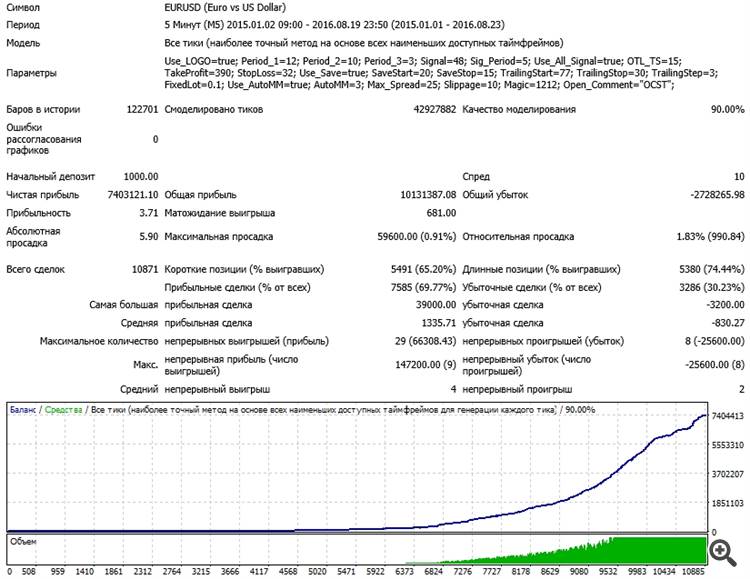Click the Баланс legend label in chart
The width and height of the screenshot is (750, 579).
(x=22, y=410)
